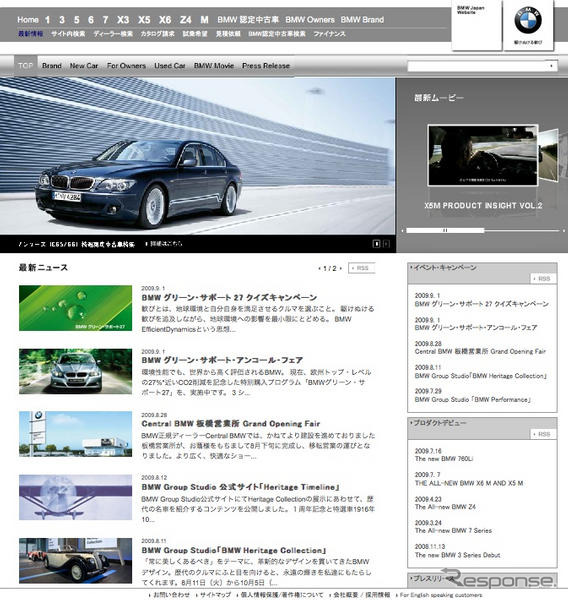Select first banner slide indicator

[376, 243]
